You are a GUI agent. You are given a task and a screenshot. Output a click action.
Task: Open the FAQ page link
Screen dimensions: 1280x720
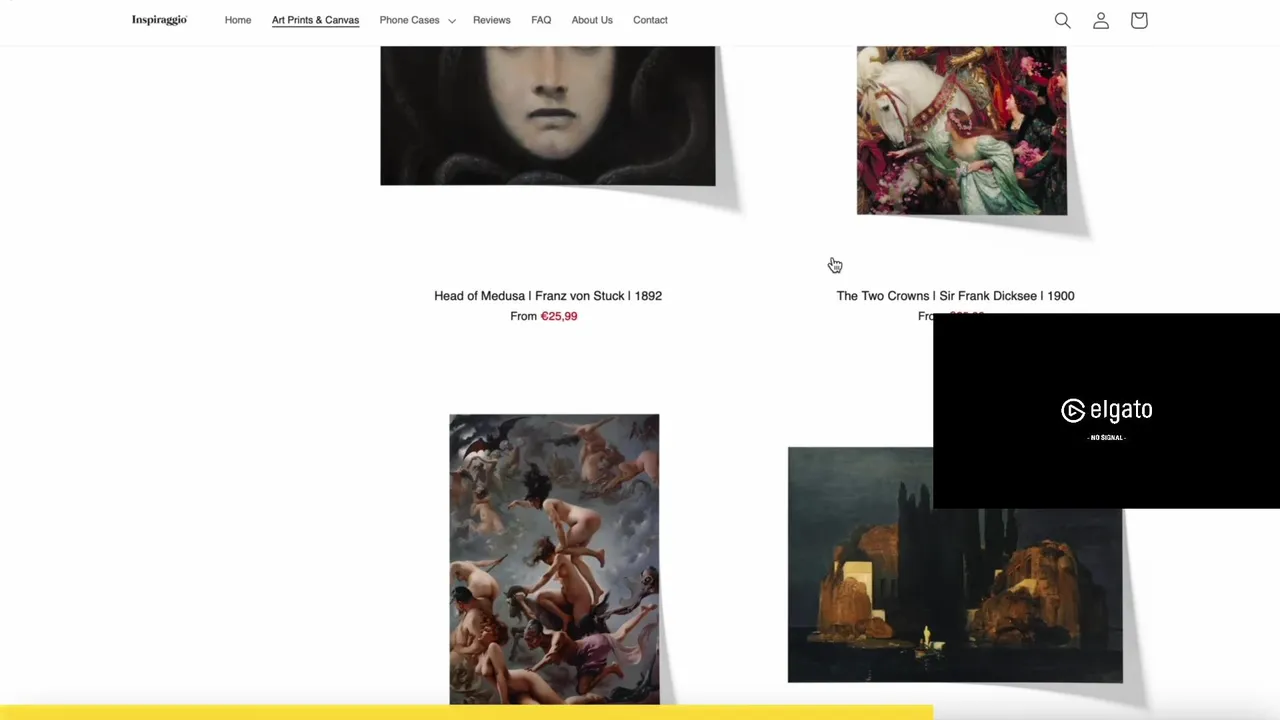pos(541,20)
